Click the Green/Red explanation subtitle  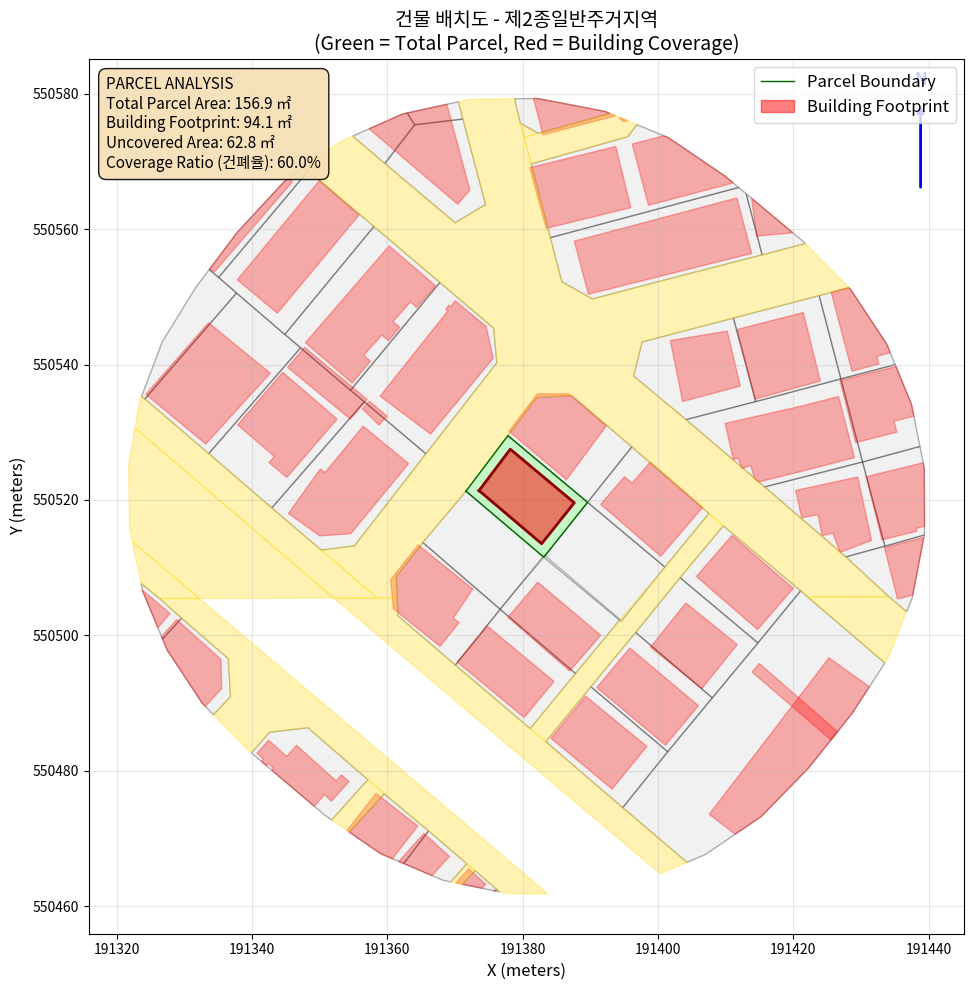coord(526,43)
